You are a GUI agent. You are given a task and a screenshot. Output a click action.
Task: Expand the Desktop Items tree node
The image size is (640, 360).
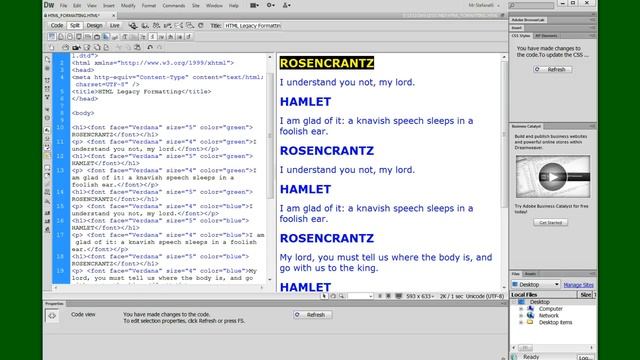(521, 322)
